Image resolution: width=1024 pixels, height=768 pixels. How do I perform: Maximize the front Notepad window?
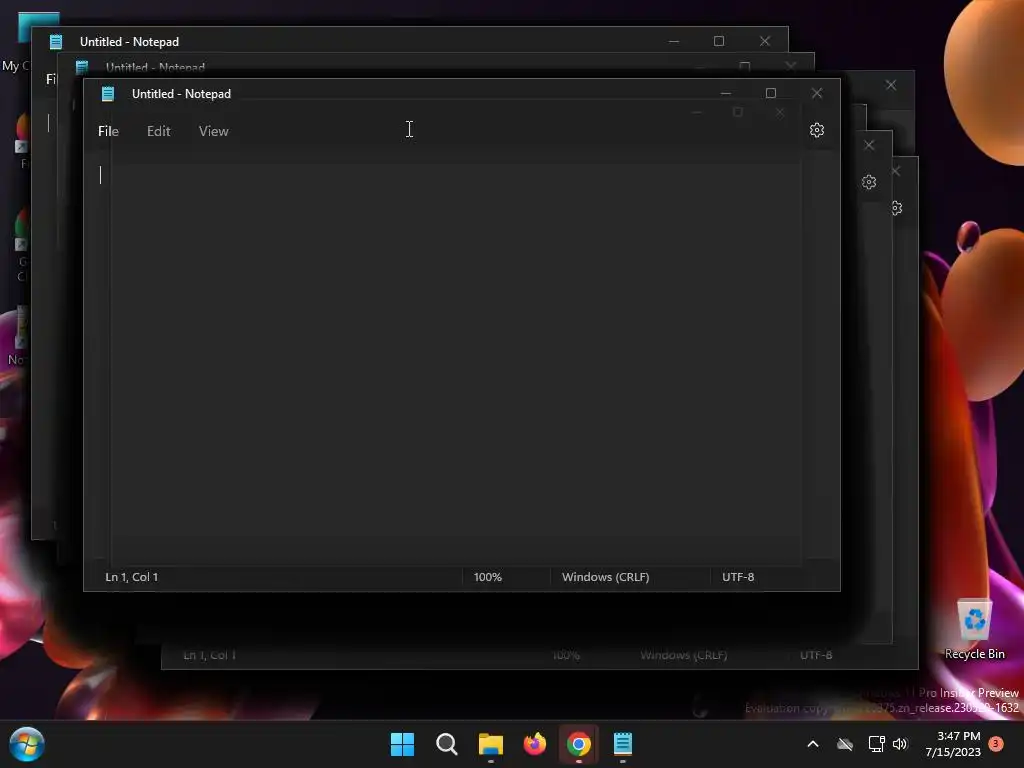(x=771, y=93)
